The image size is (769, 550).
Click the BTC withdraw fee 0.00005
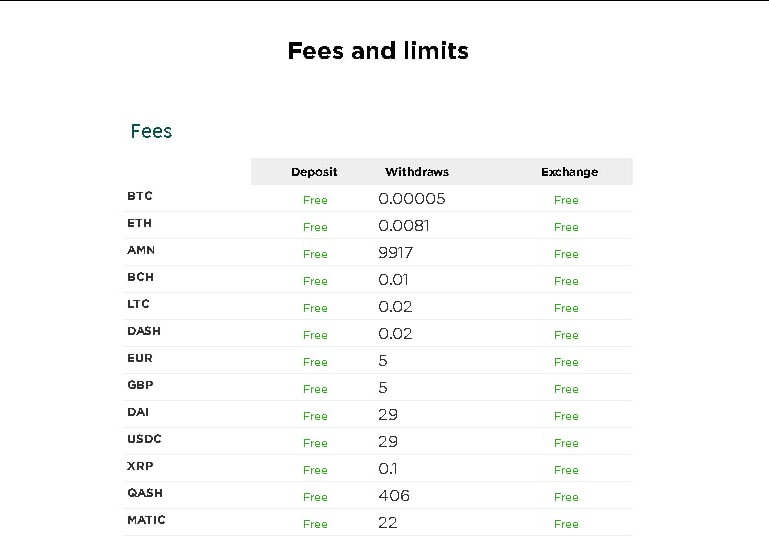412,199
